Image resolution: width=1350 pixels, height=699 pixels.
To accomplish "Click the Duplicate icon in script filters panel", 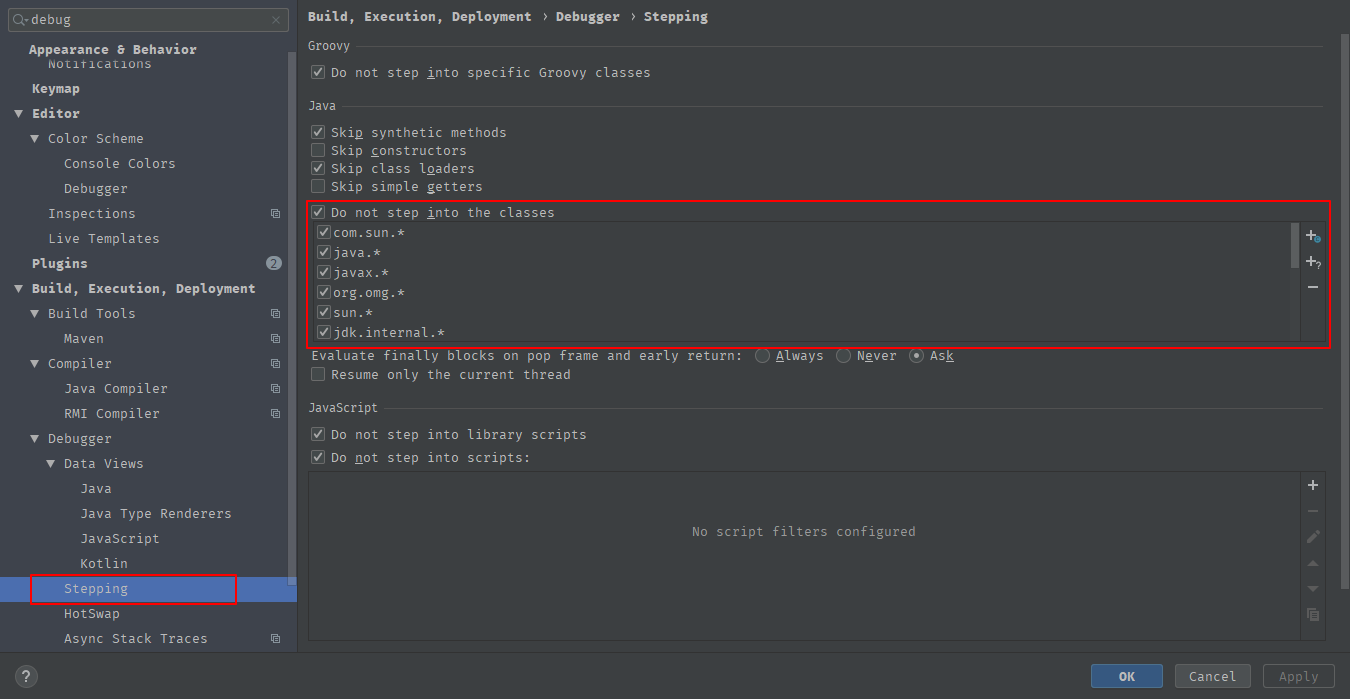I will click(1313, 615).
